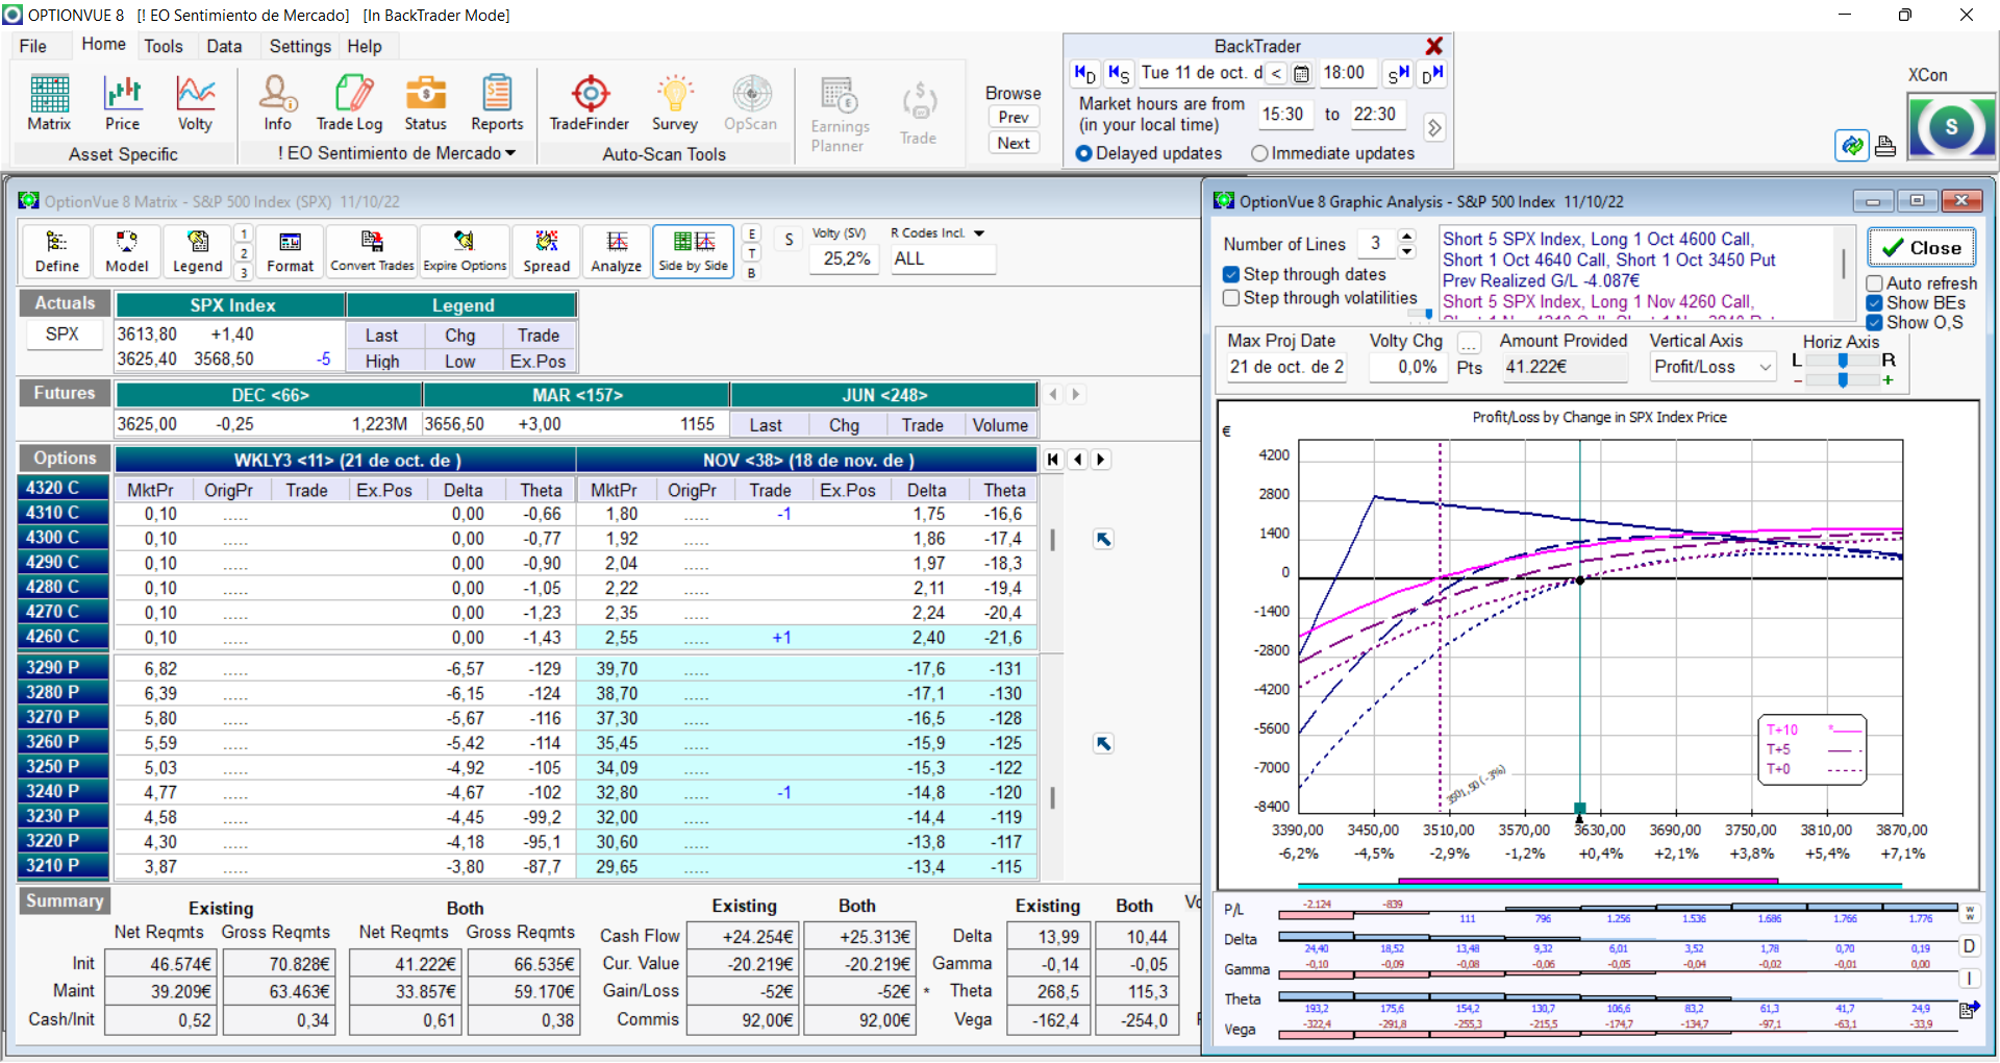
Task: Click the Analyze icon in Matrix toolbar
Action: click(616, 251)
